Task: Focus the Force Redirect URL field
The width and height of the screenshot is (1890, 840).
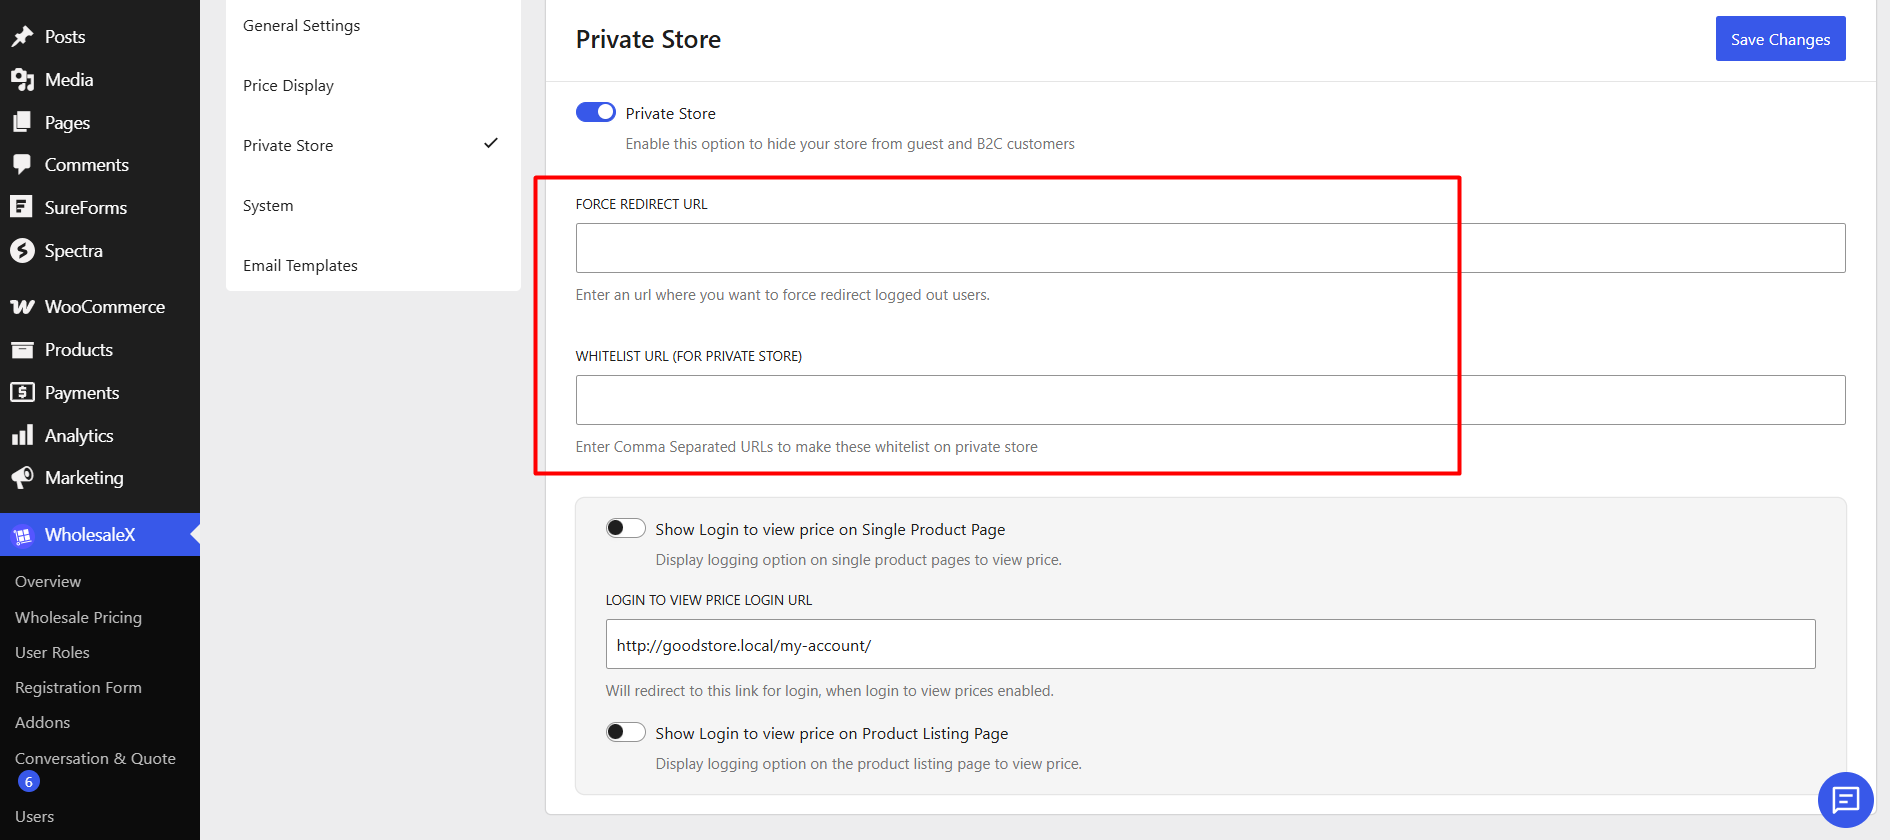Action: pyautogui.click(x=1210, y=248)
